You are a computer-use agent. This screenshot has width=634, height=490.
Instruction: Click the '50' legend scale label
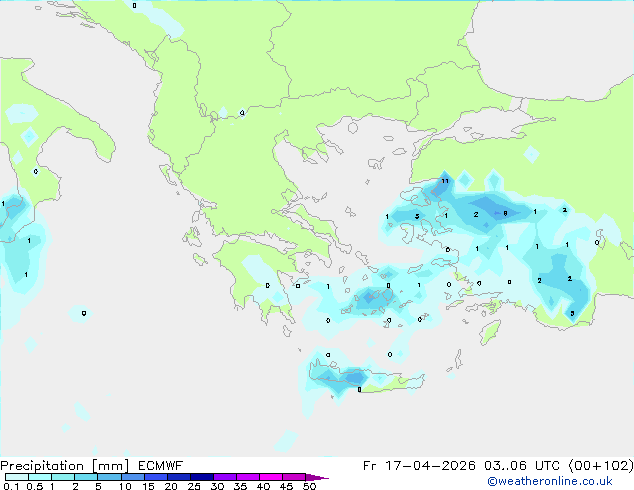tap(309, 486)
